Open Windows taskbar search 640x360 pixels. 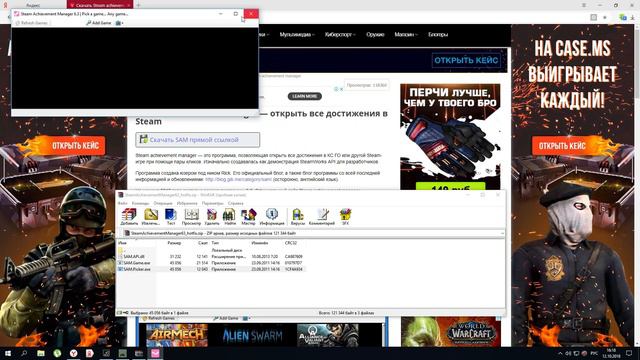pos(24,353)
